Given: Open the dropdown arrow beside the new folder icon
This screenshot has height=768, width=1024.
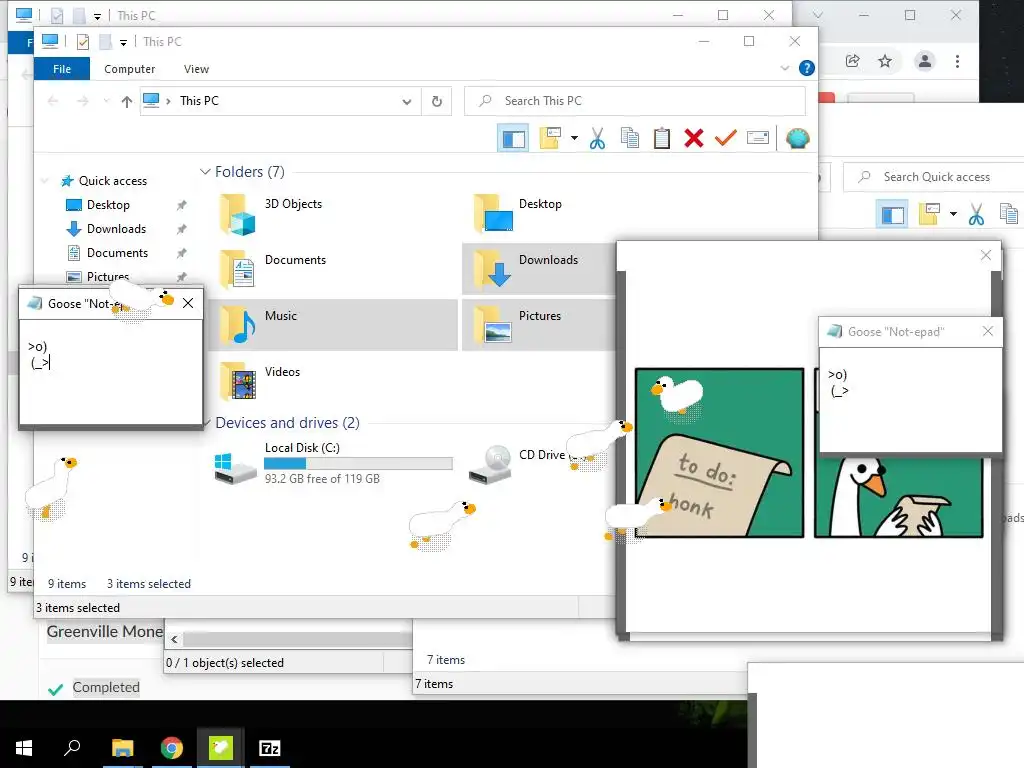Looking at the screenshot, I should [574, 138].
